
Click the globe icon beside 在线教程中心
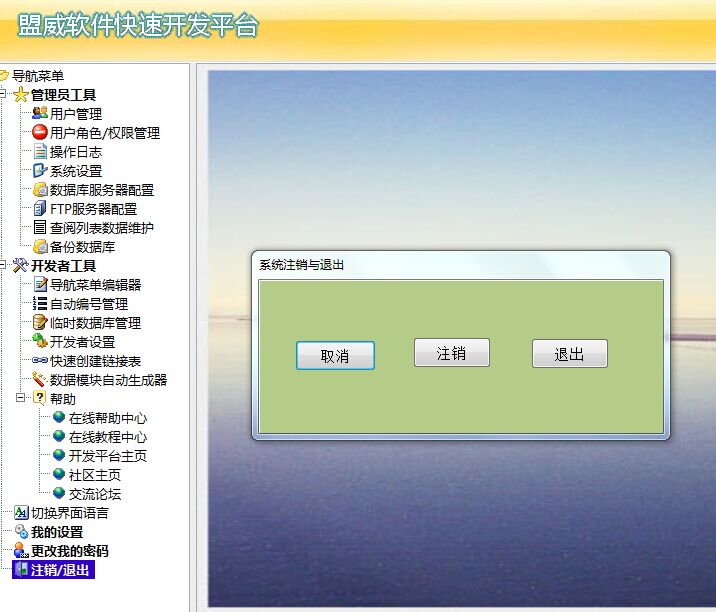pos(59,436)
